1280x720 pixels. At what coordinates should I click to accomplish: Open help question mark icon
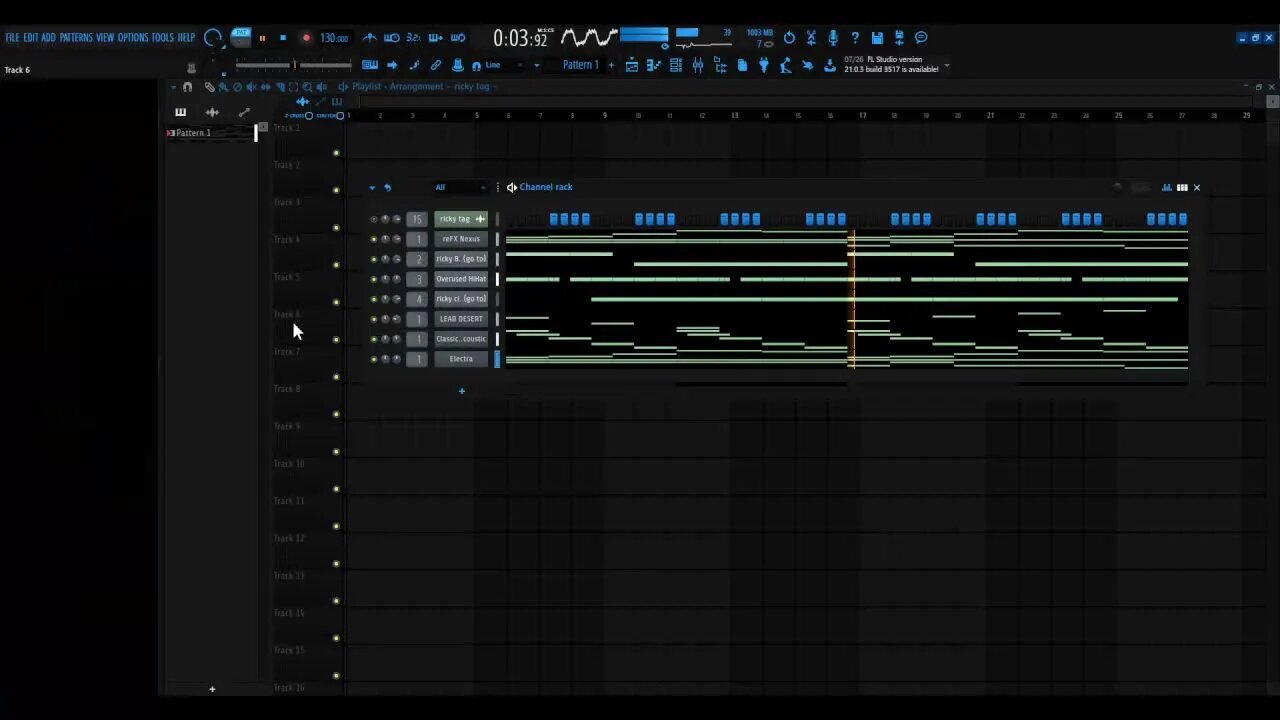point(855,38)
